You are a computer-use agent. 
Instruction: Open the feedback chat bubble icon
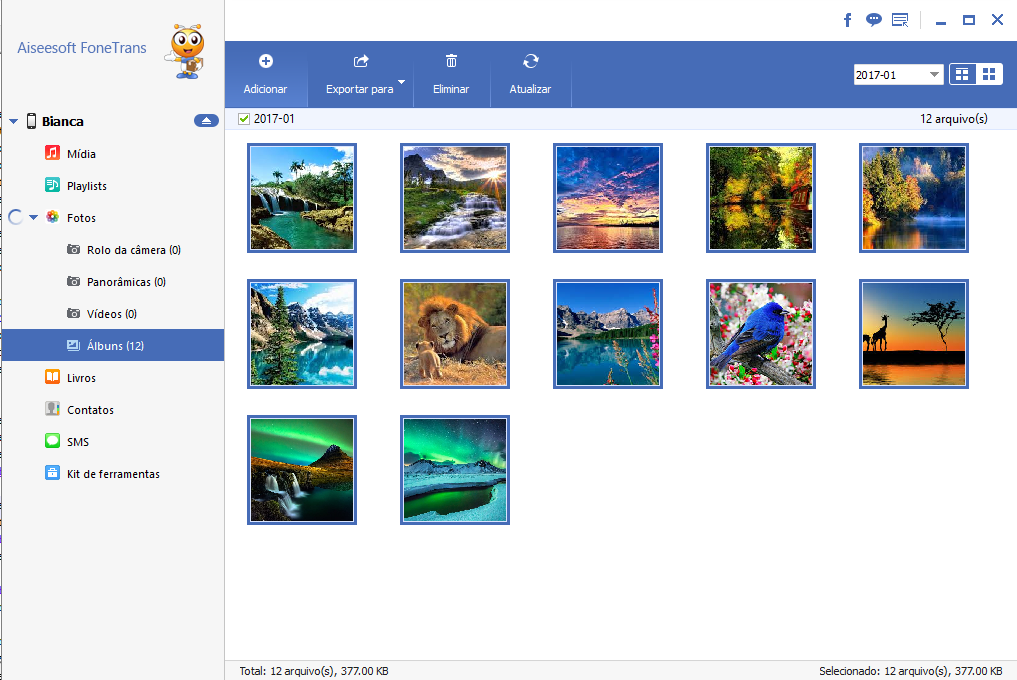(873, 20)
